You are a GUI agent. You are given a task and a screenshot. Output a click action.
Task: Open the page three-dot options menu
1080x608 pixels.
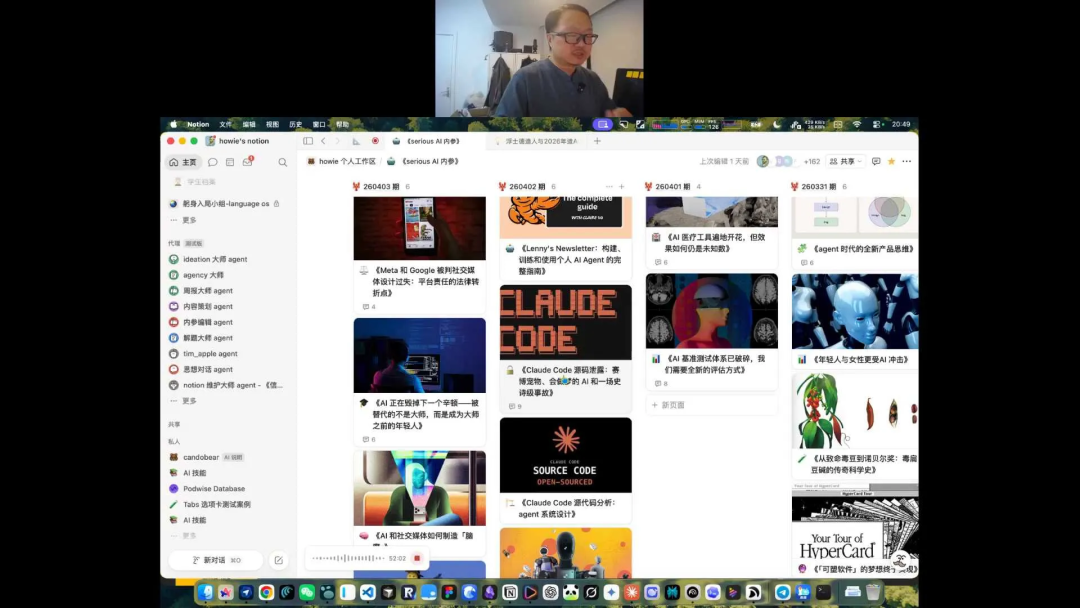point(906,161)
